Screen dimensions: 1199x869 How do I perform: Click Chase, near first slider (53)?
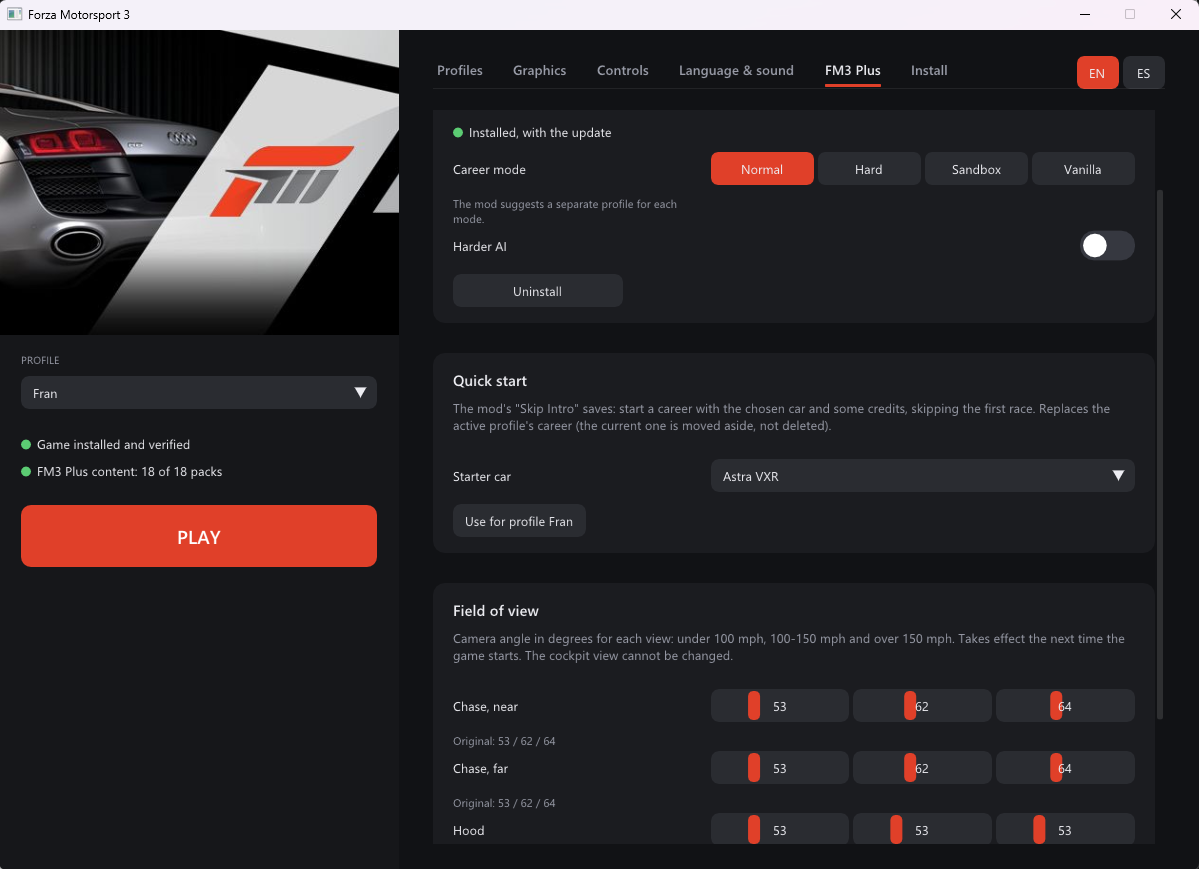point(779,705)
